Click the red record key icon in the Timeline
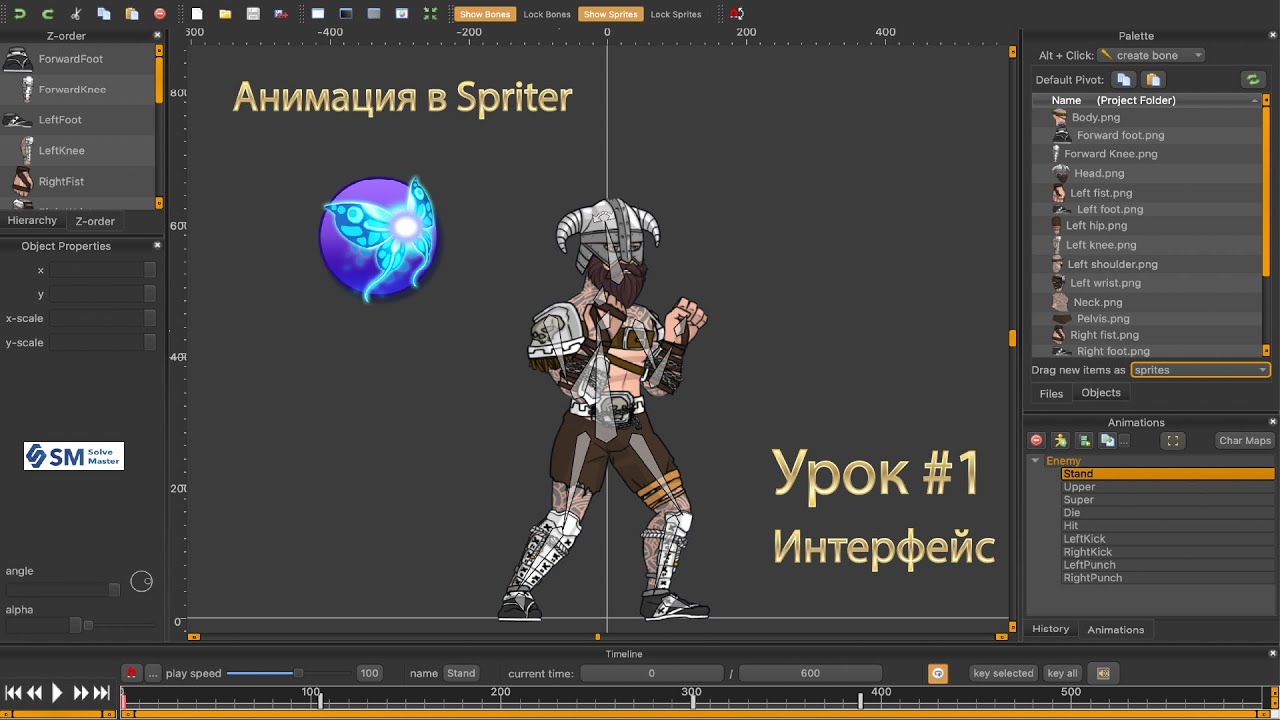Viewport: 1280px width, 720px height. pos(131,673)
